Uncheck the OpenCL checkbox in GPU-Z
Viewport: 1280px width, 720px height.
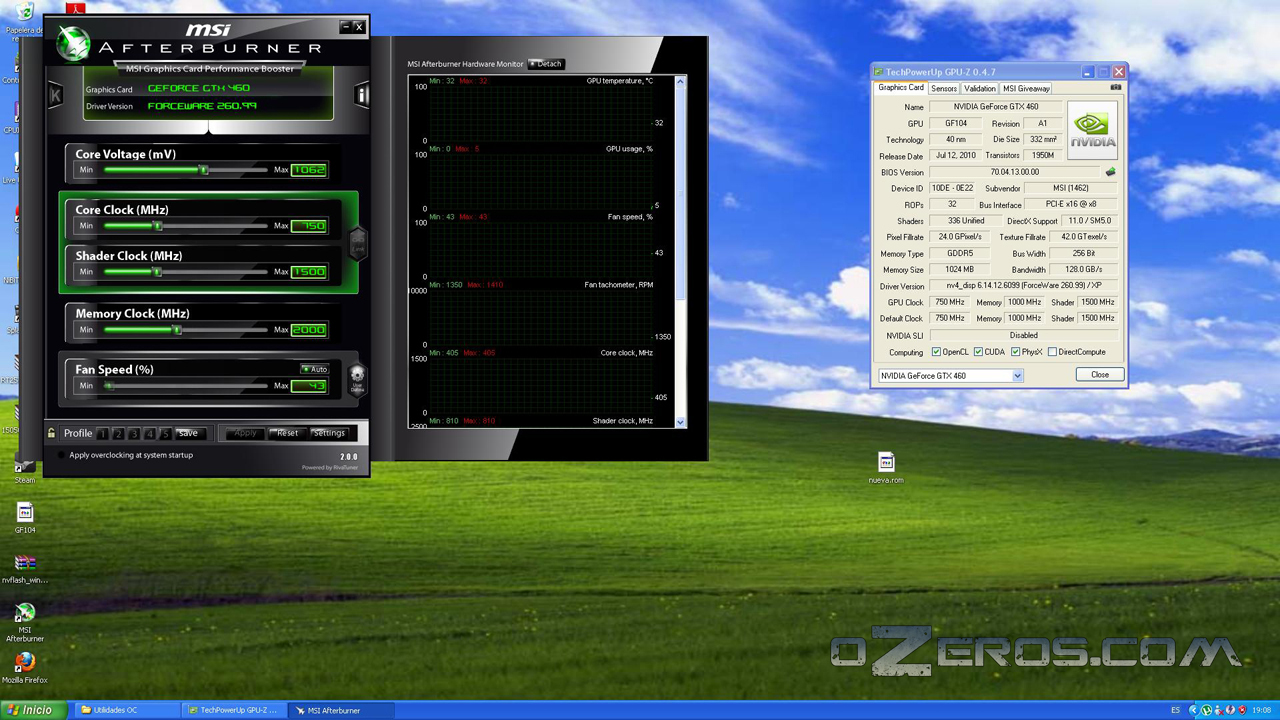(936, 352)
